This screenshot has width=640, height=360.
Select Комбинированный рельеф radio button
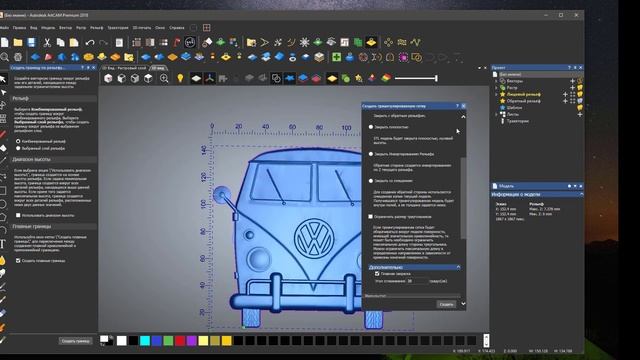click(18, 141)
